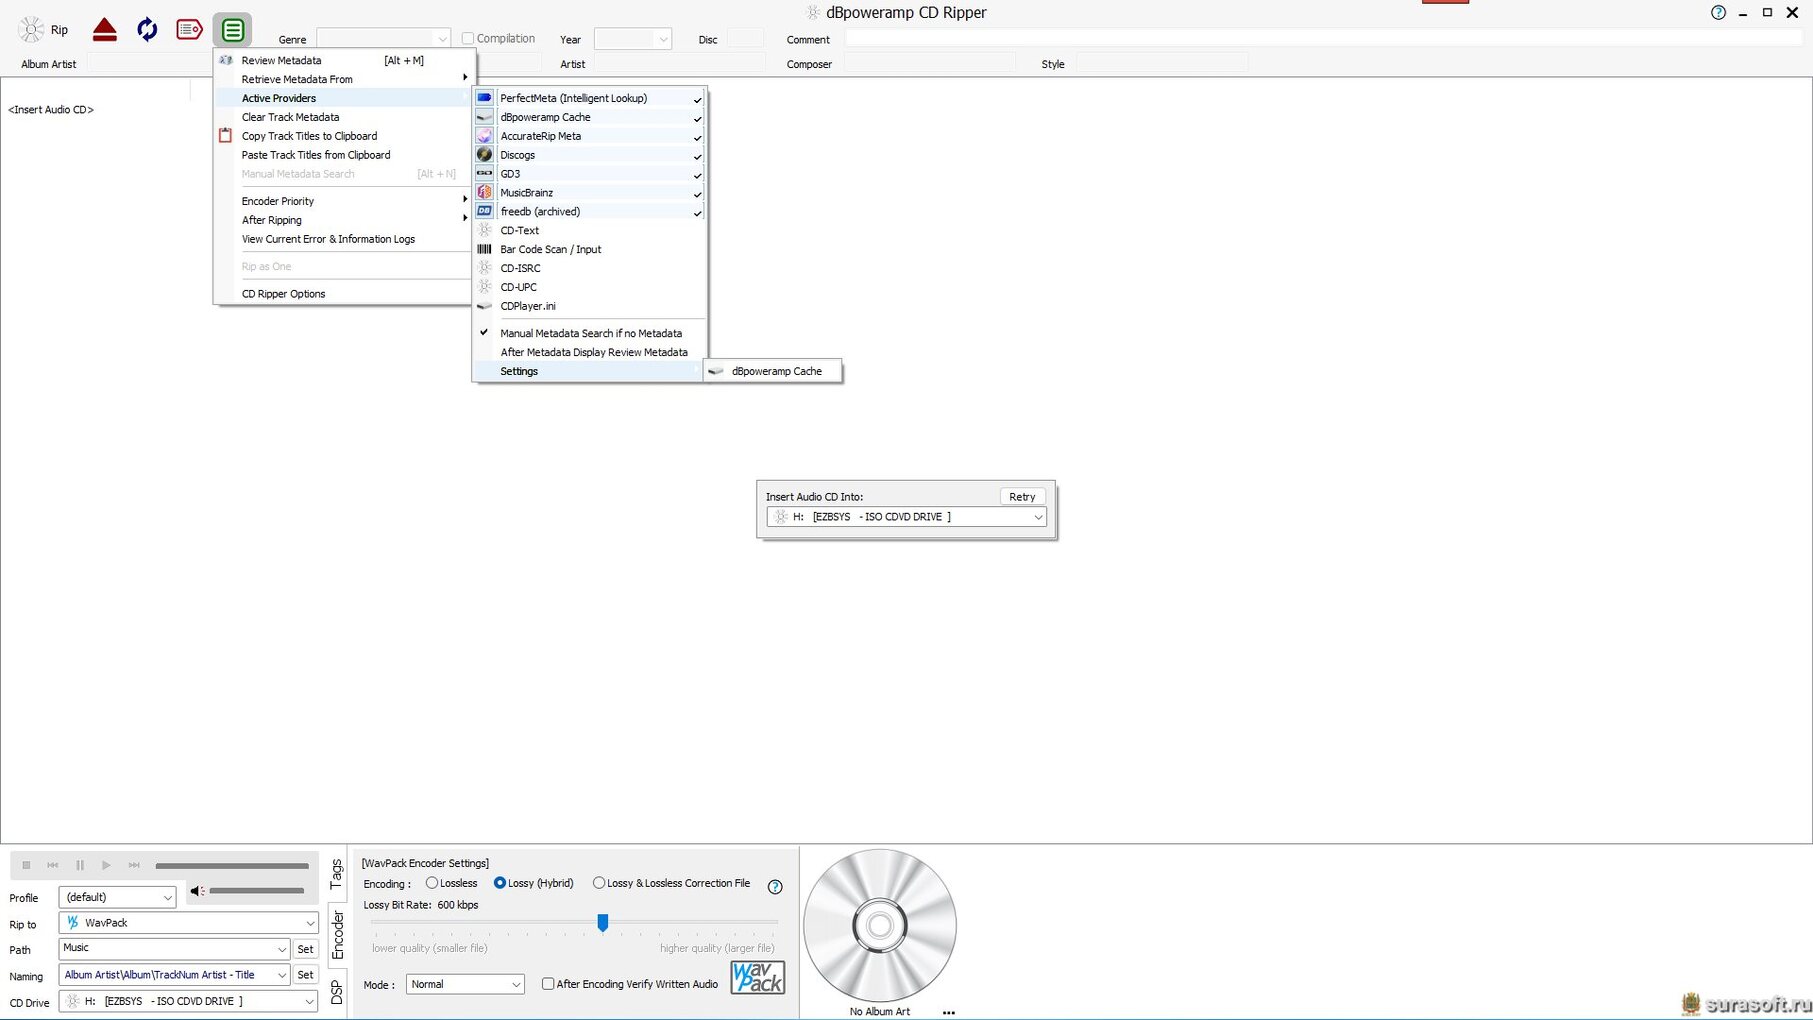Expand Encoder Priority submenu
Viewport: 1813px width, 1020px height.
pyautogui.click(x=344, y=201)
